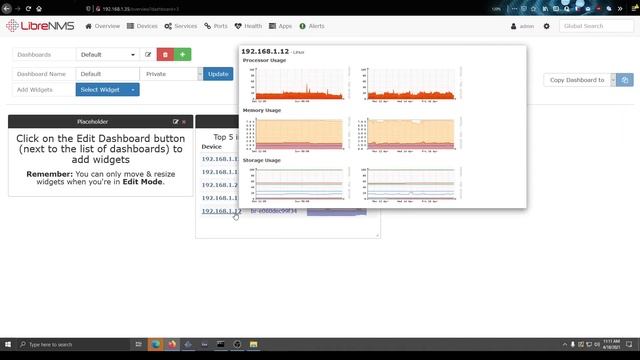Open device link 192.168.1.12
The height and width of the screenshot is (360, 640).
click(x=222, y=211)
